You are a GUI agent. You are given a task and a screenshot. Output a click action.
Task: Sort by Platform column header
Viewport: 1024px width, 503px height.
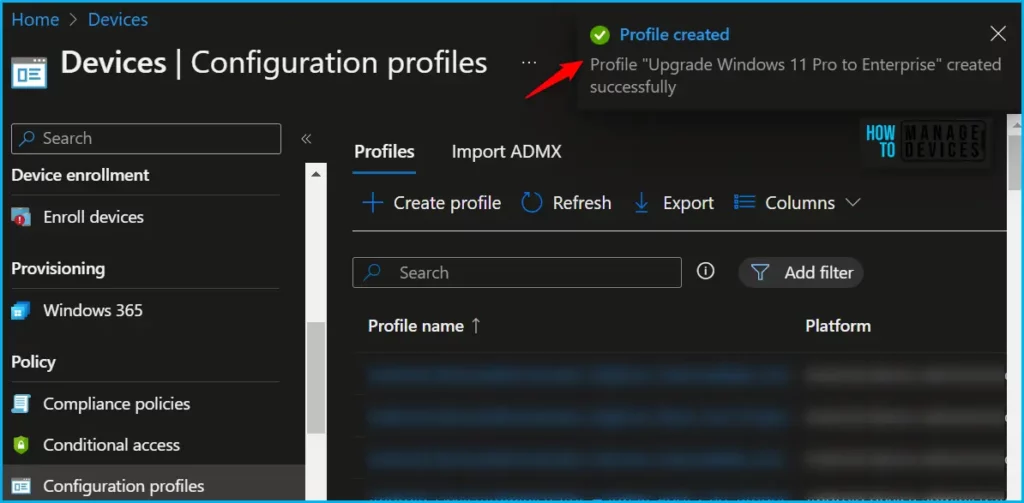(838, 326)
